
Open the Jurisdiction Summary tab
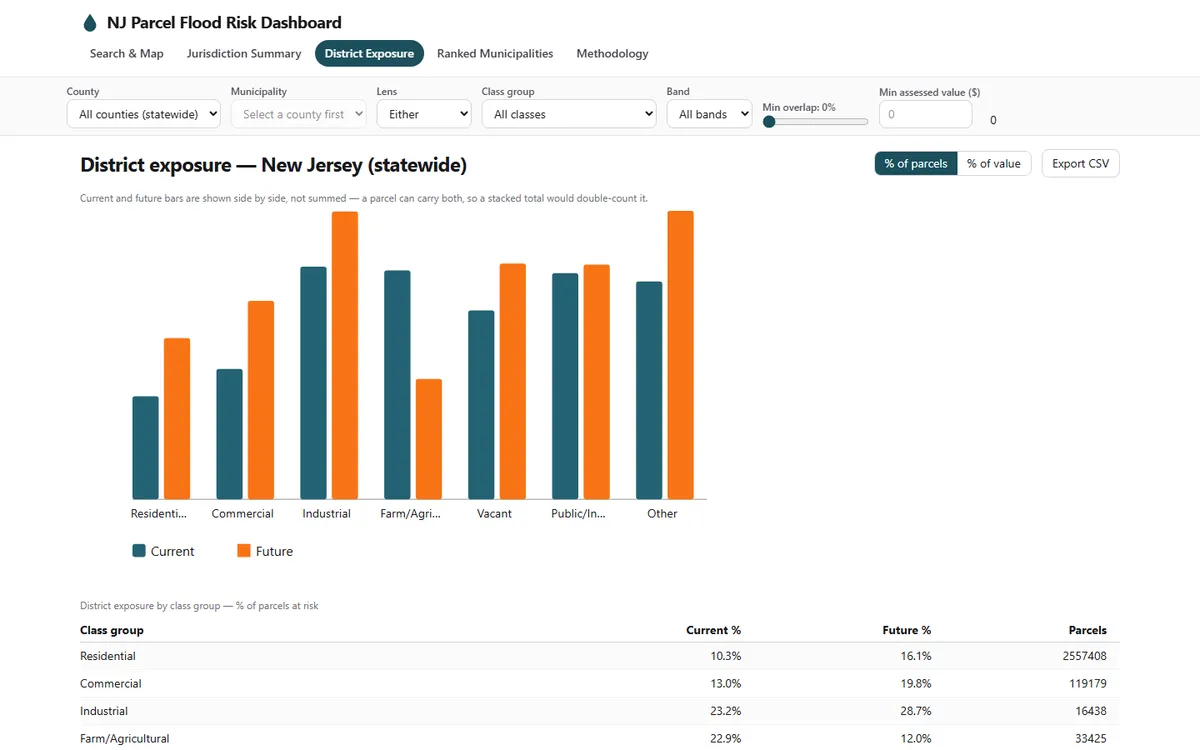tap(244, 54)
